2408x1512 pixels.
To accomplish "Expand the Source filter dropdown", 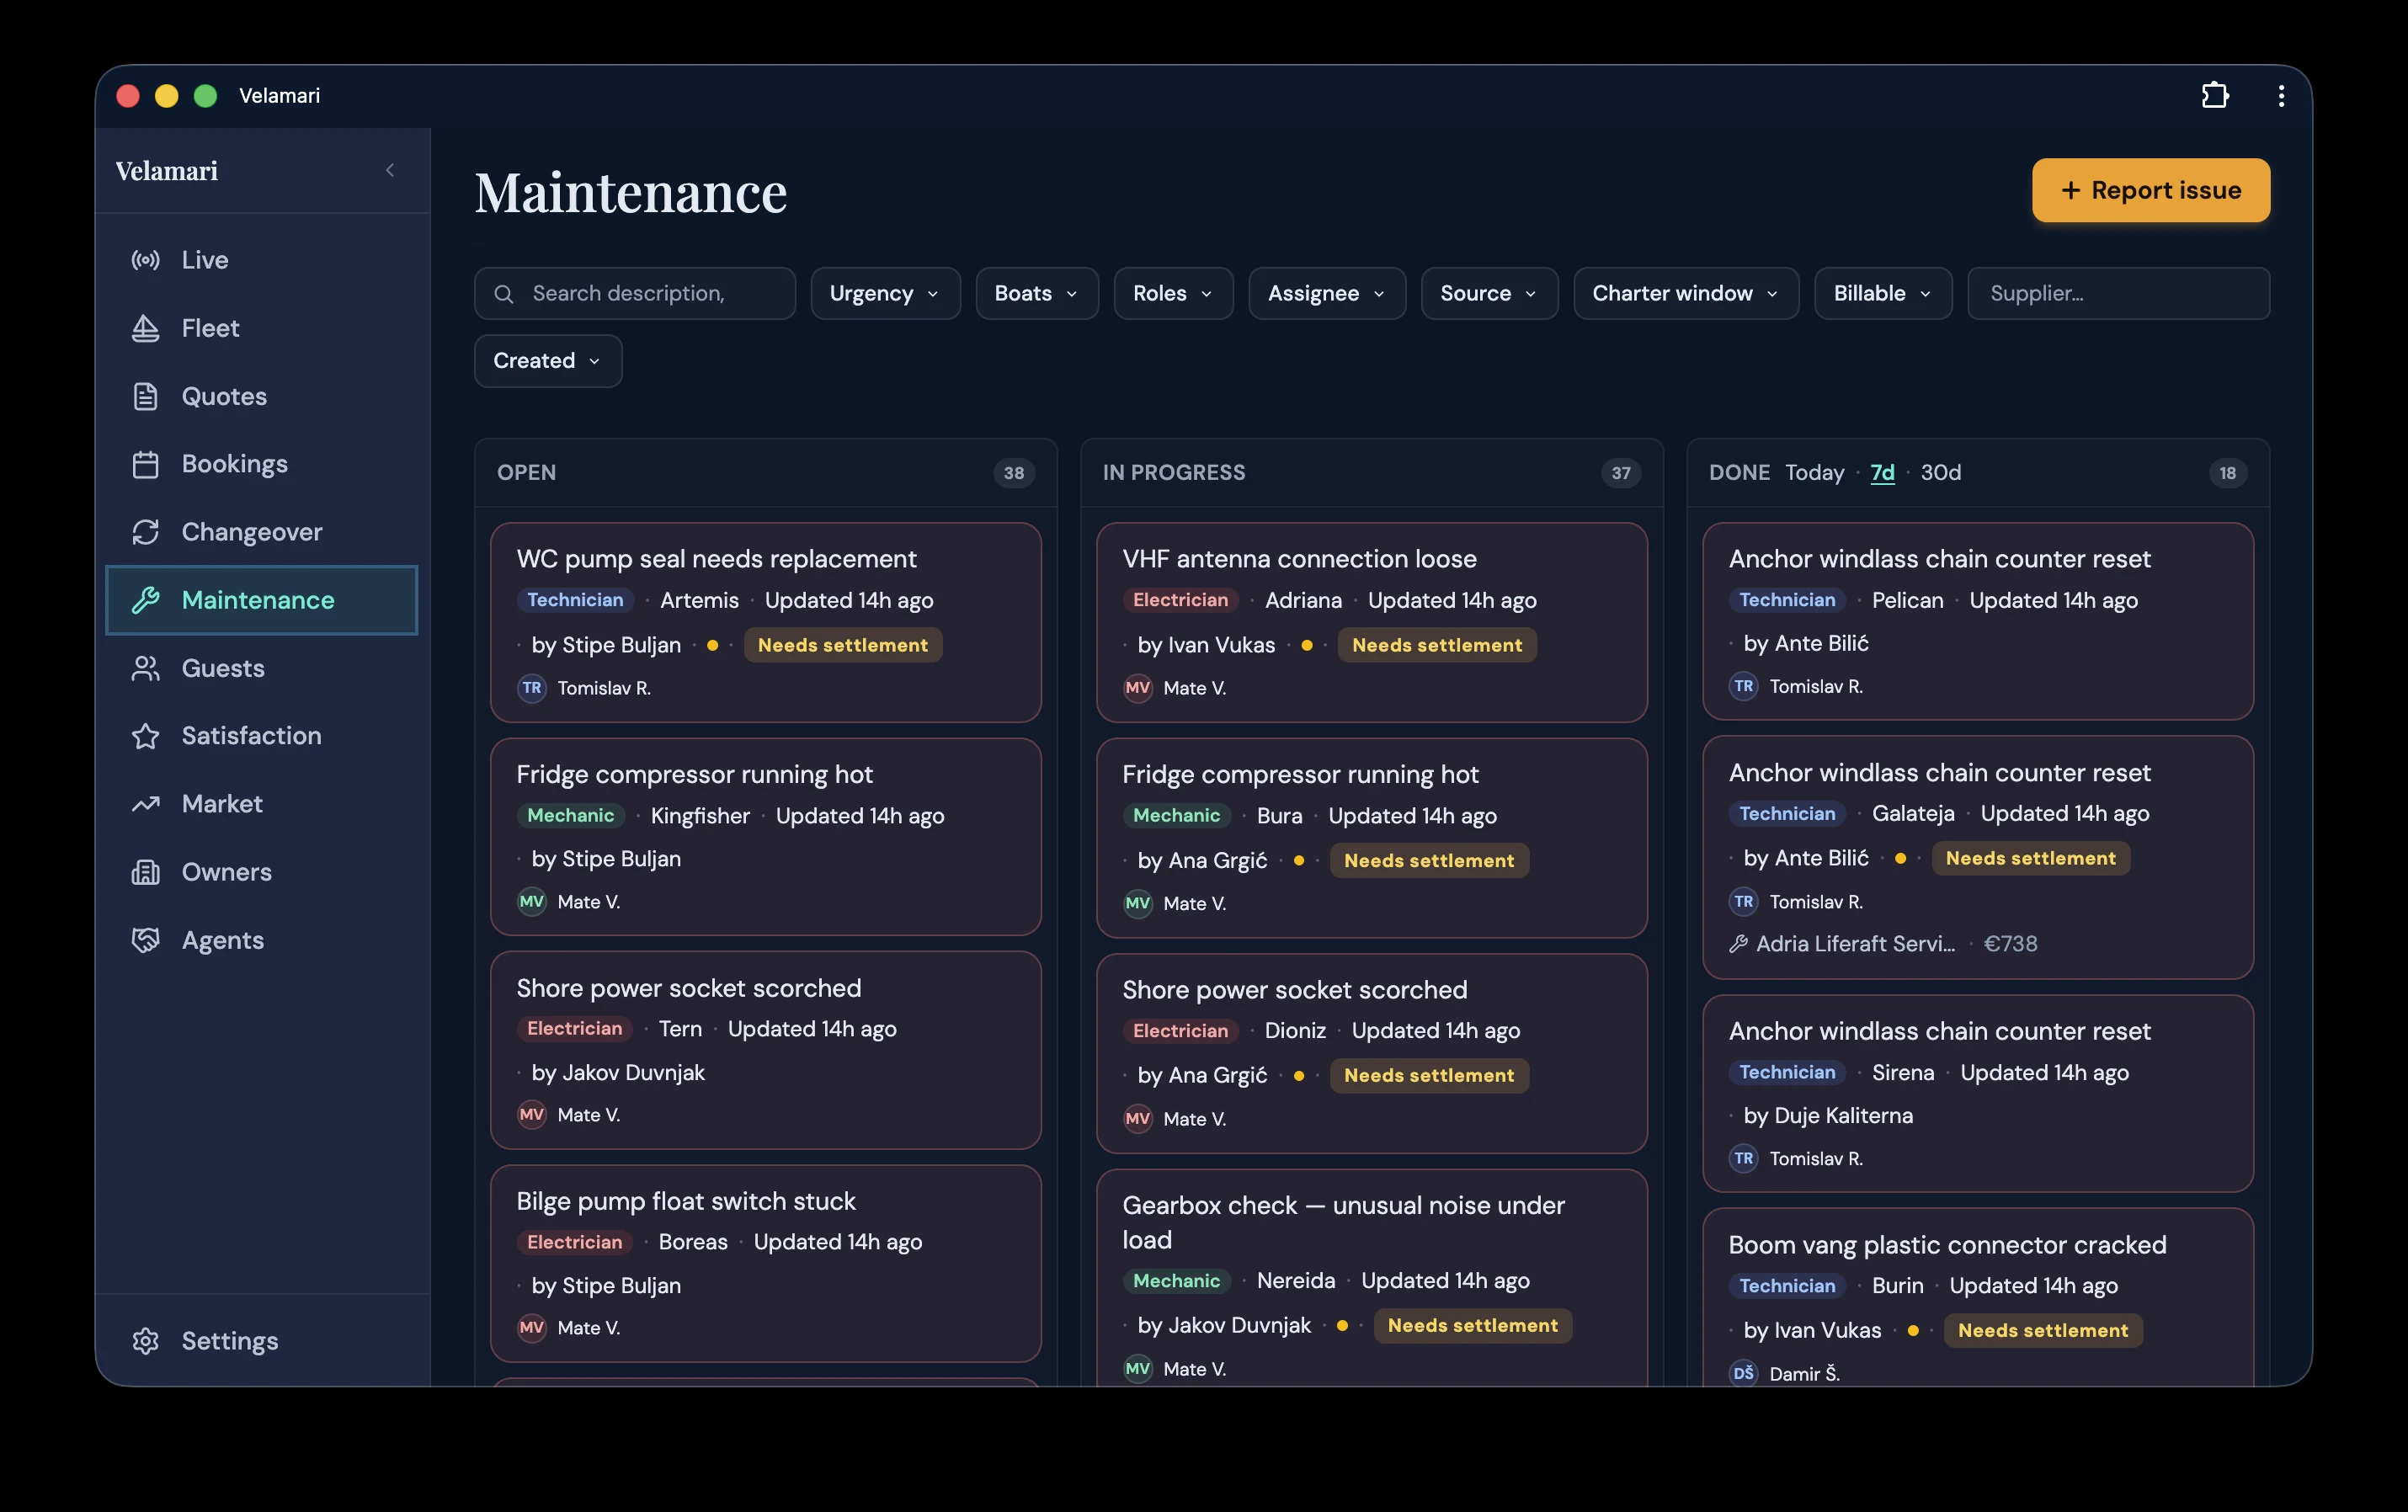I will click(x=1489, y=293).
